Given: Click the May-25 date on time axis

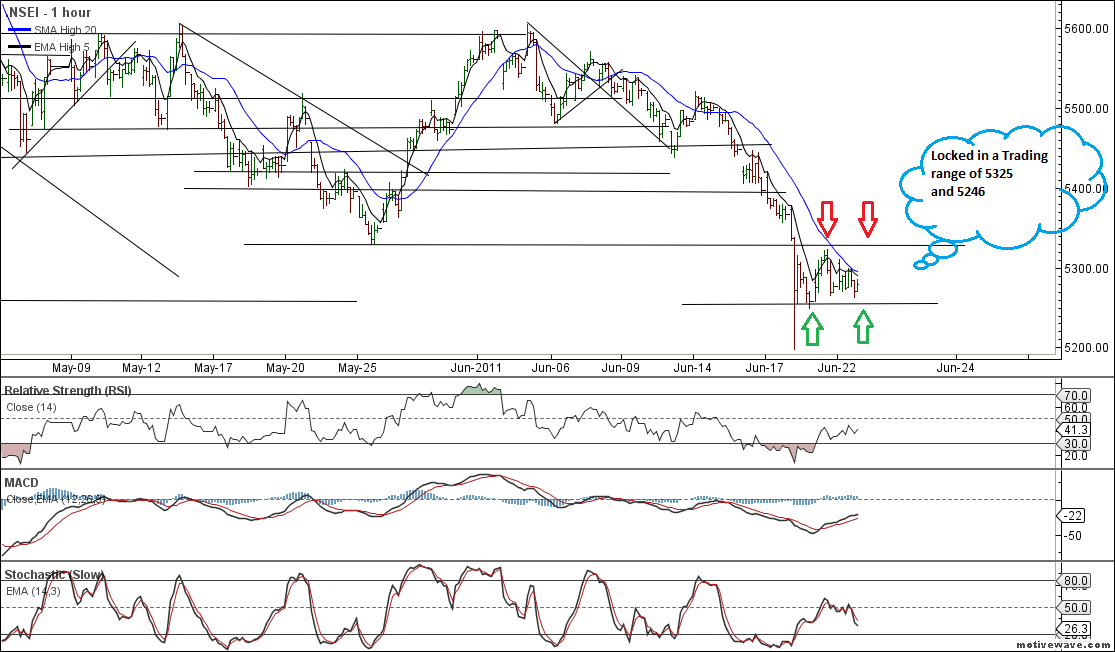Looking at the screenshot, I should [357, 368].
